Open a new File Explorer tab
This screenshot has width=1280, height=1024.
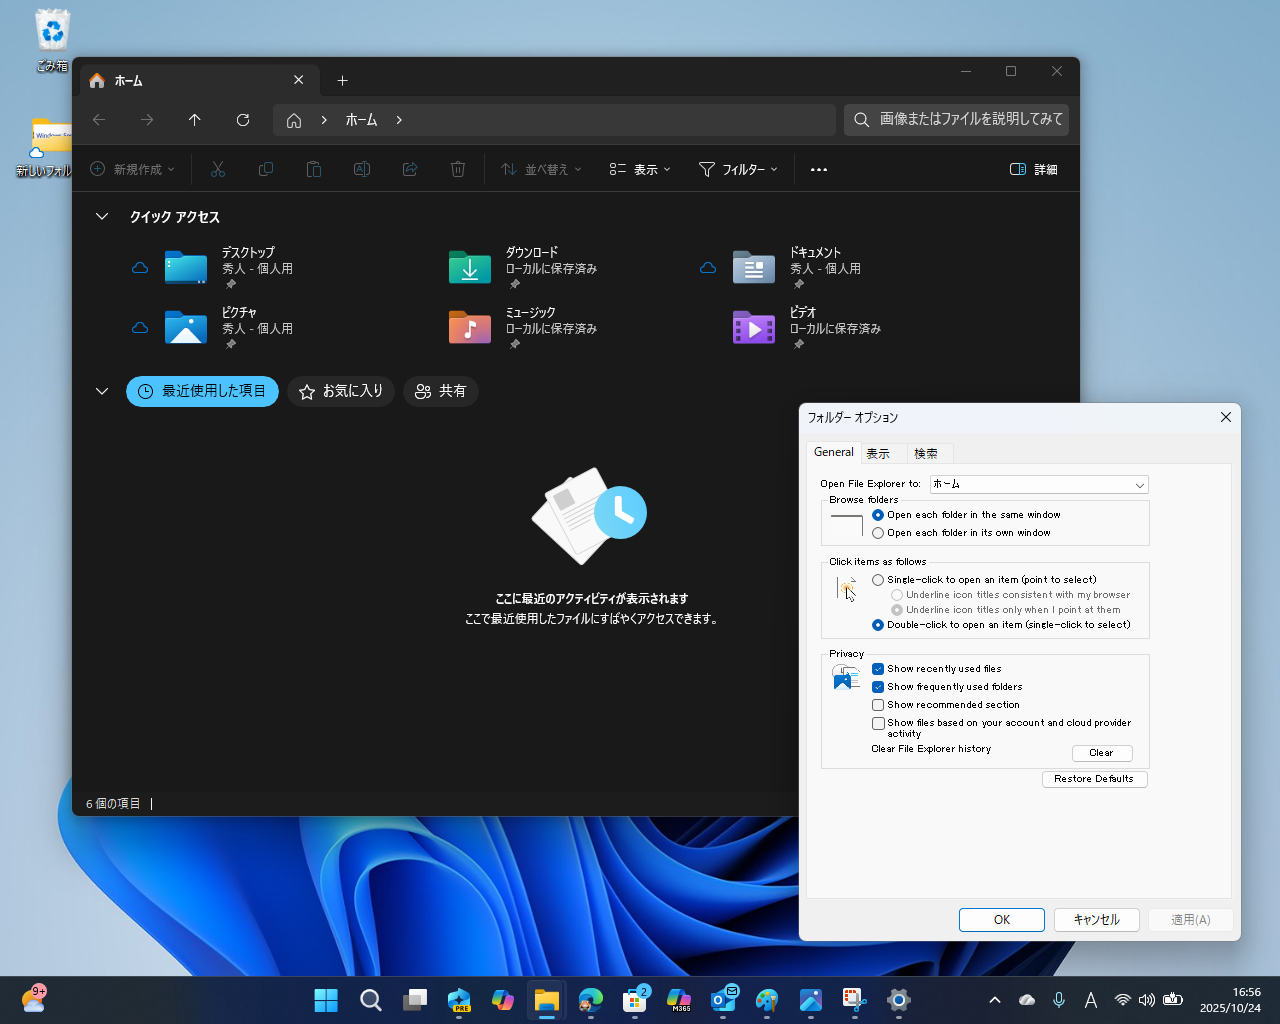coord(342,80)
